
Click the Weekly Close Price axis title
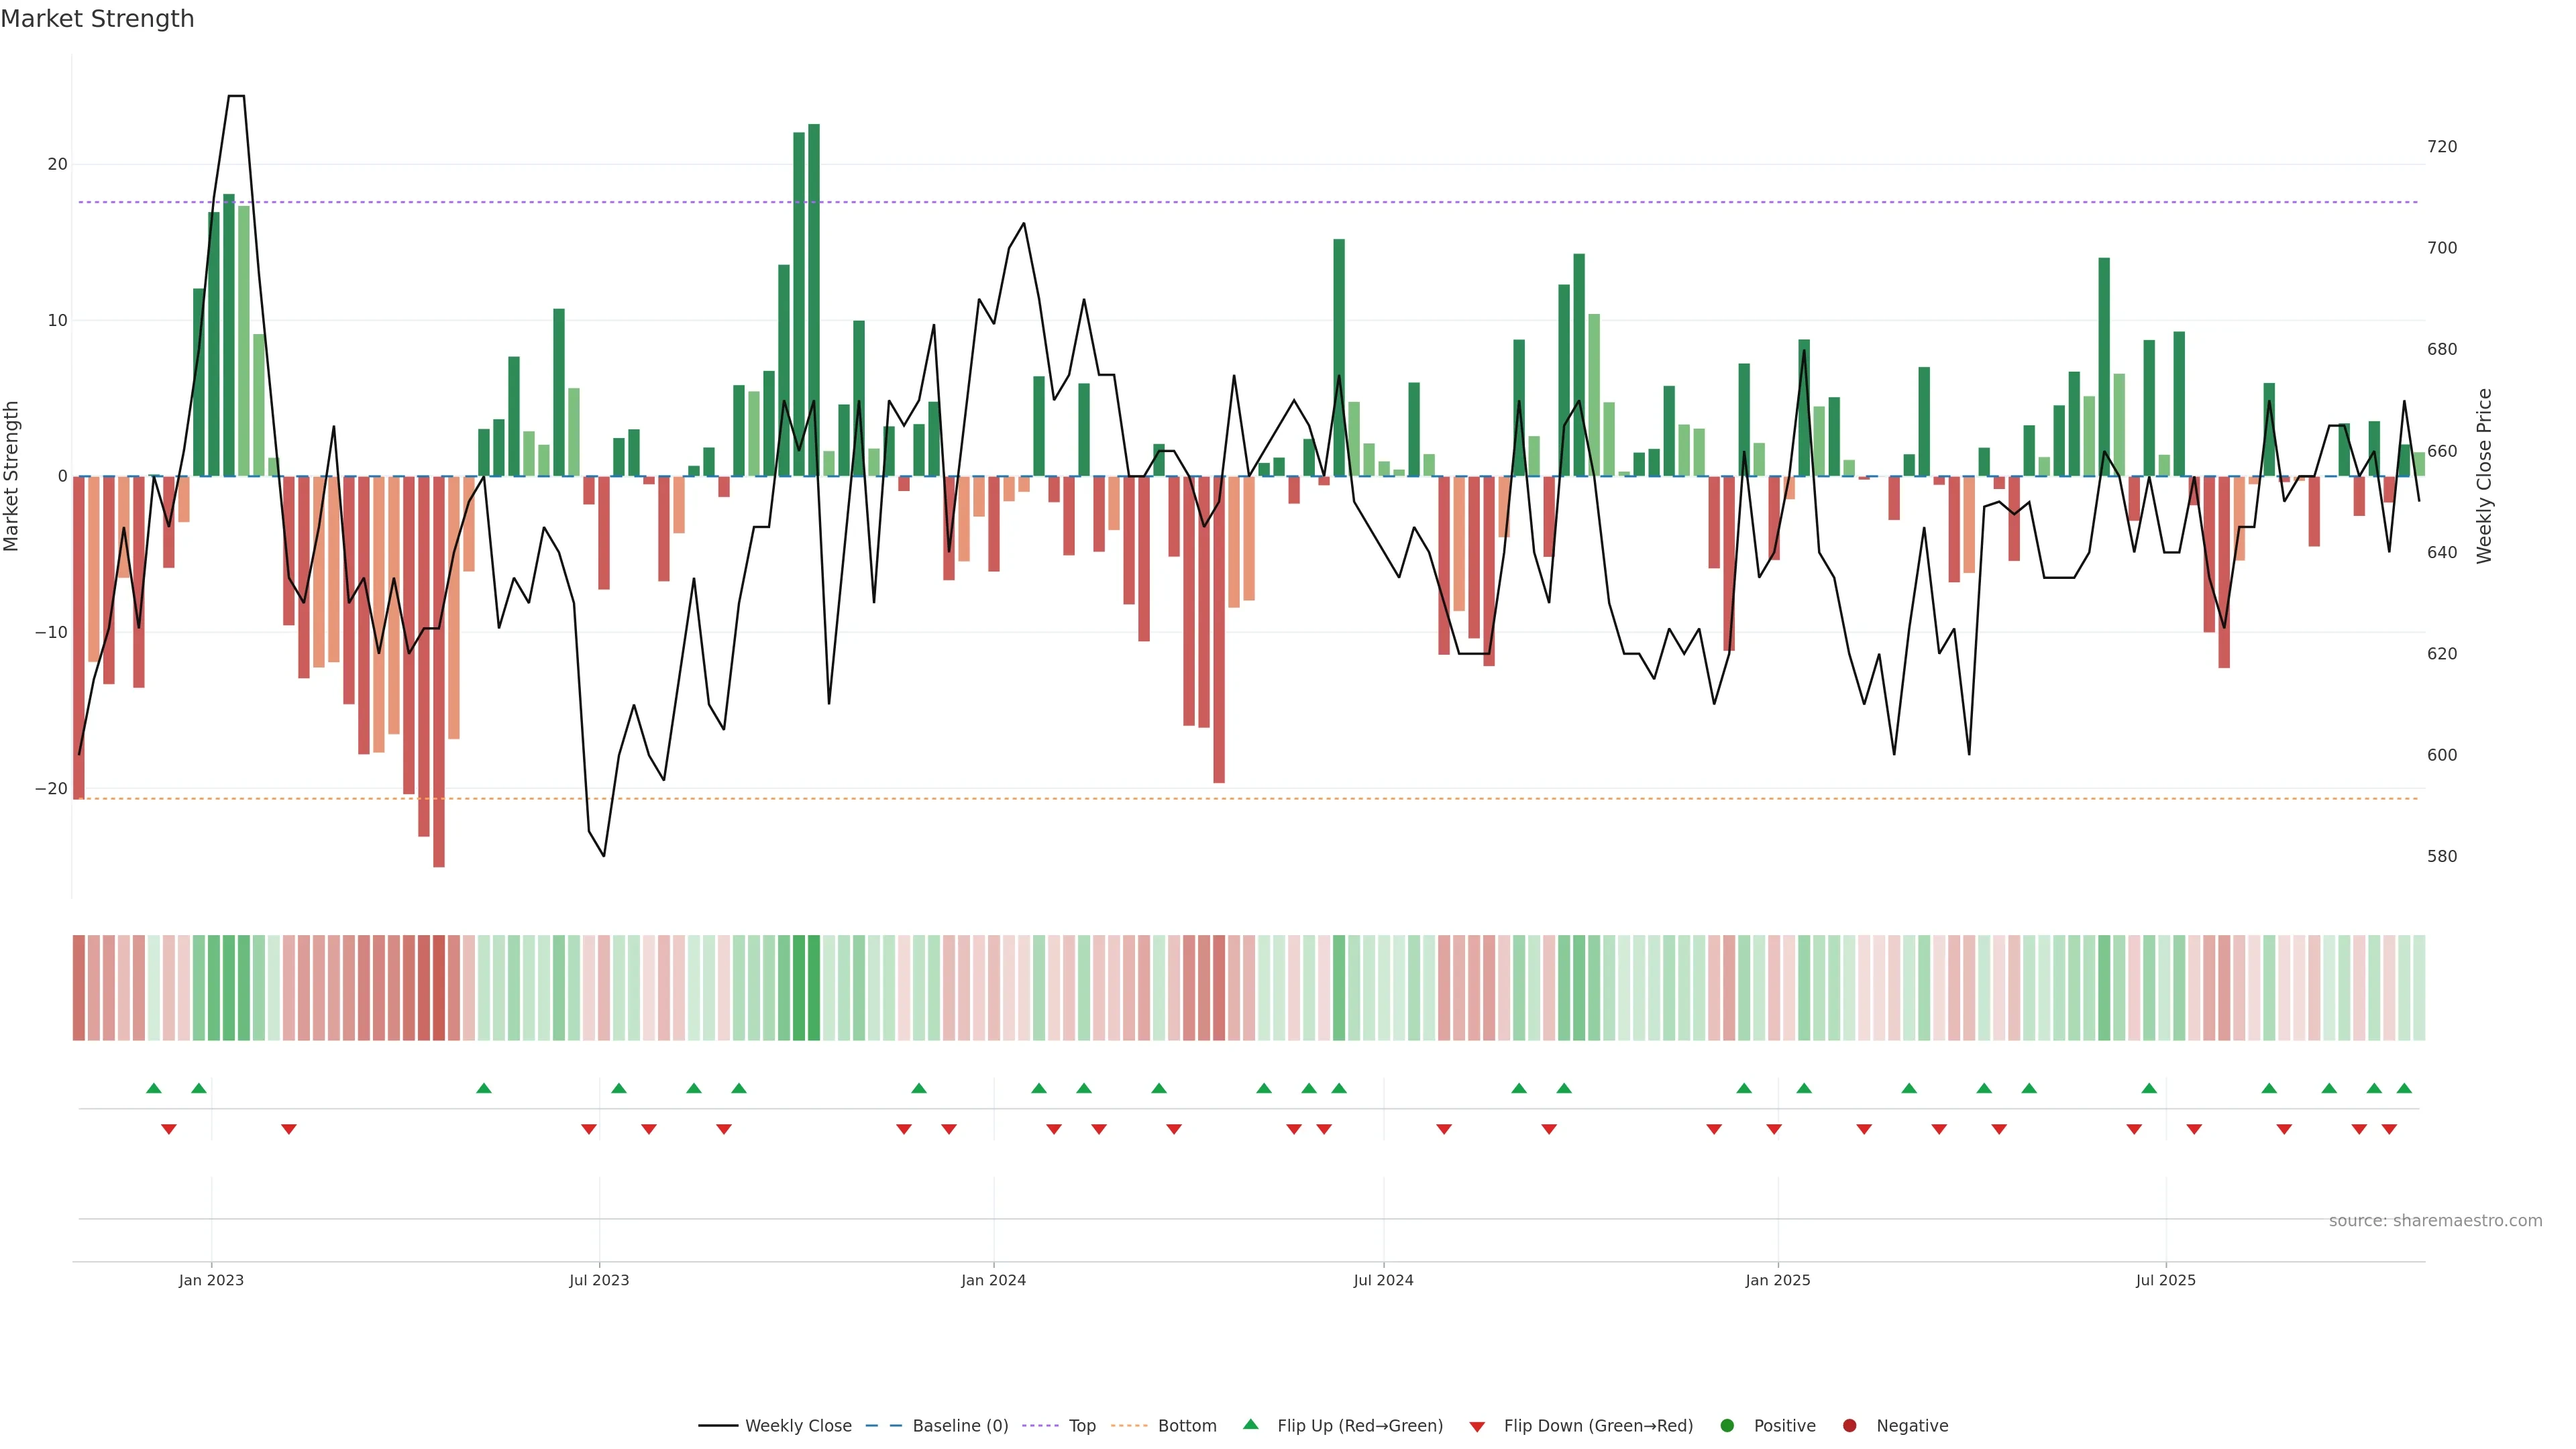pyautogui.click(x=2484, y=476)
